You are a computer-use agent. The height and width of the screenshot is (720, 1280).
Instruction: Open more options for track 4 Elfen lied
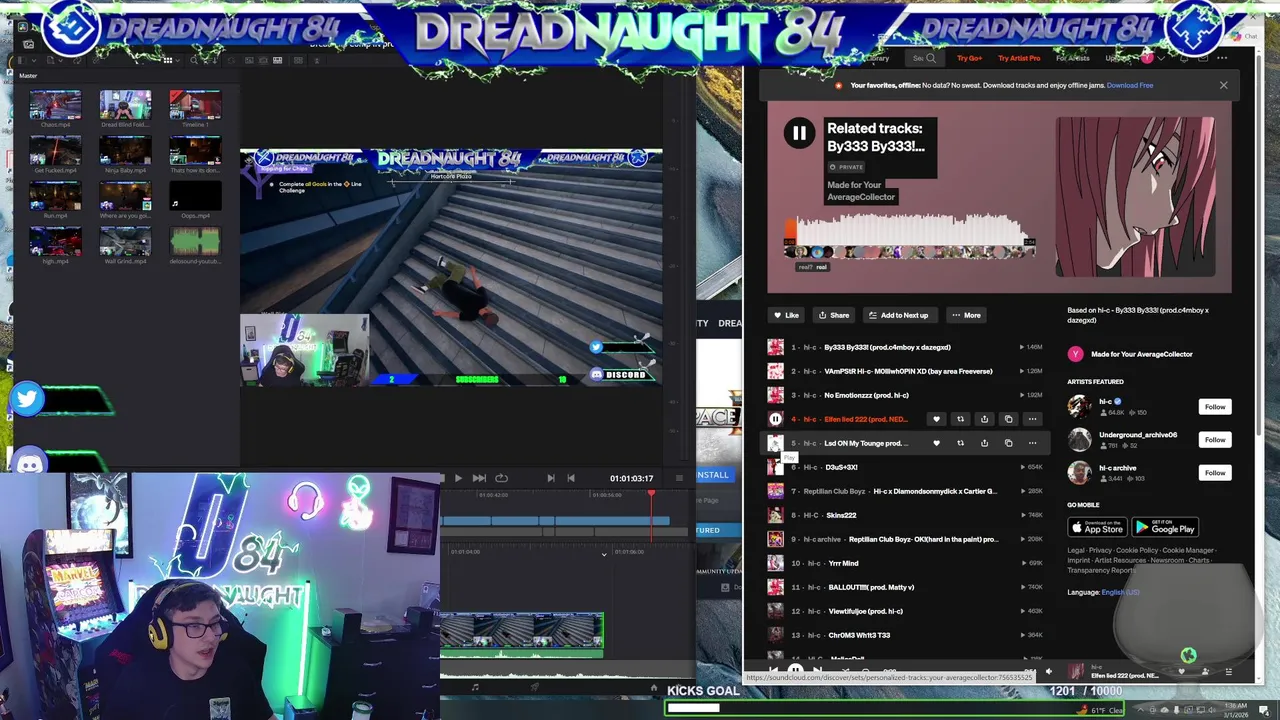(1032, 419)
